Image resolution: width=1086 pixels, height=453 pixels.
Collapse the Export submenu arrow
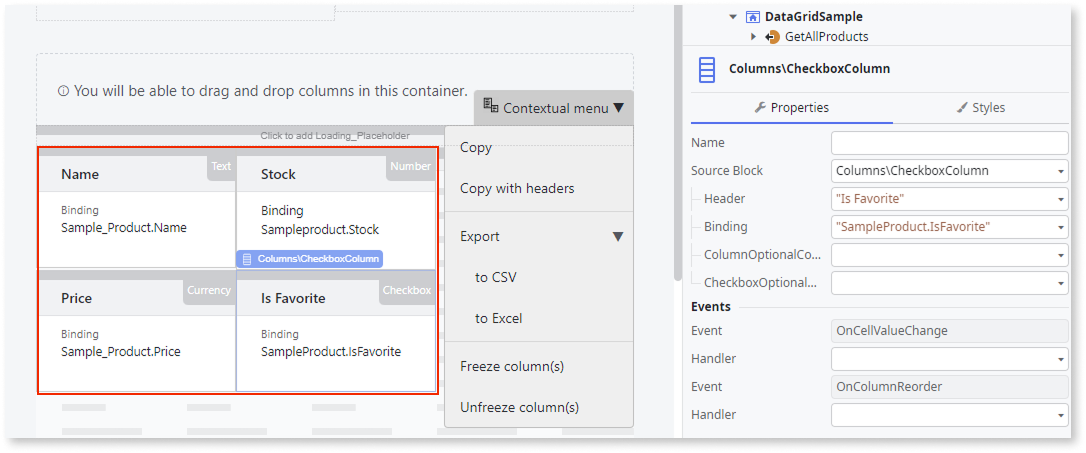click(618, 237)
